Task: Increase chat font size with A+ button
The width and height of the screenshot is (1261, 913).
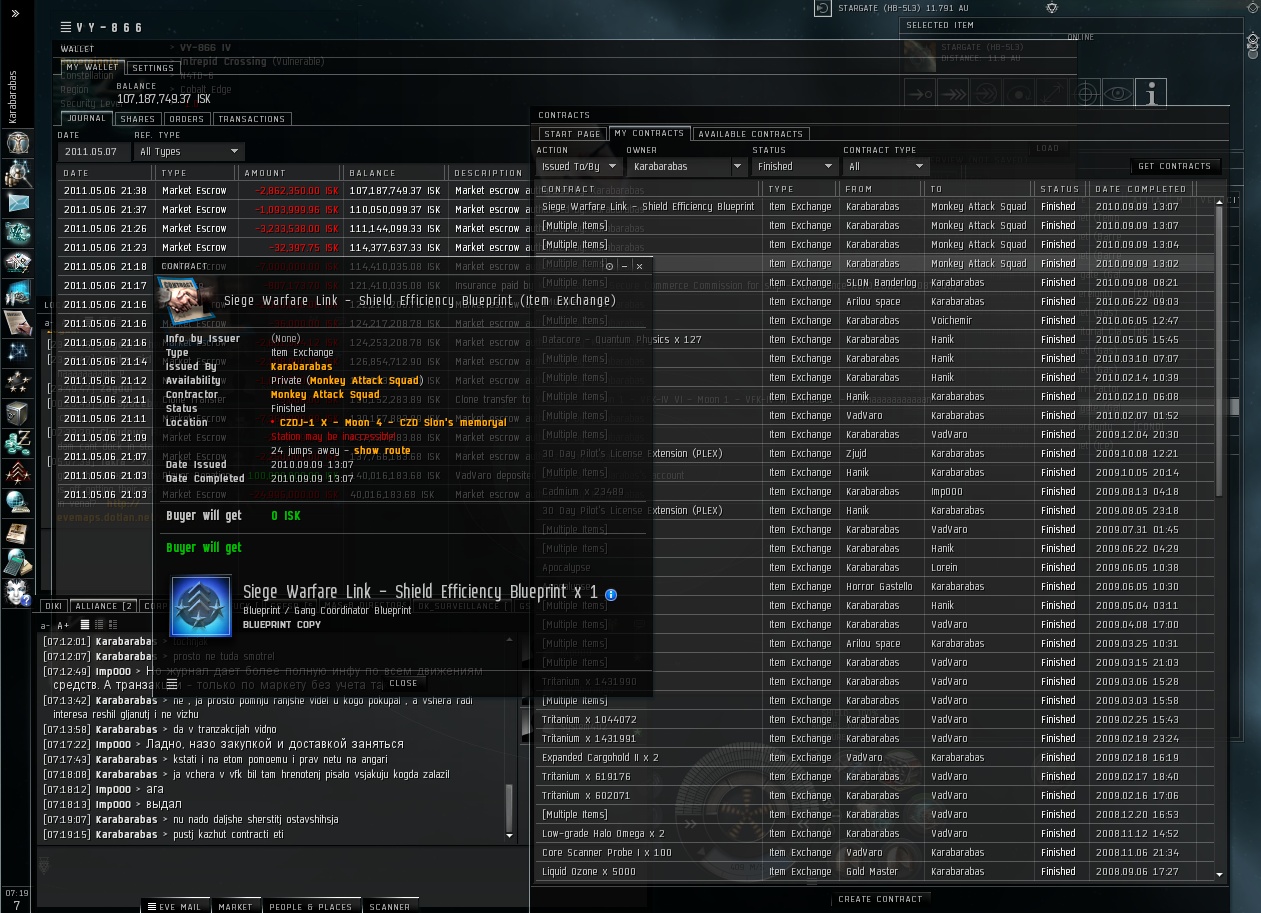Action: [61, 625]
